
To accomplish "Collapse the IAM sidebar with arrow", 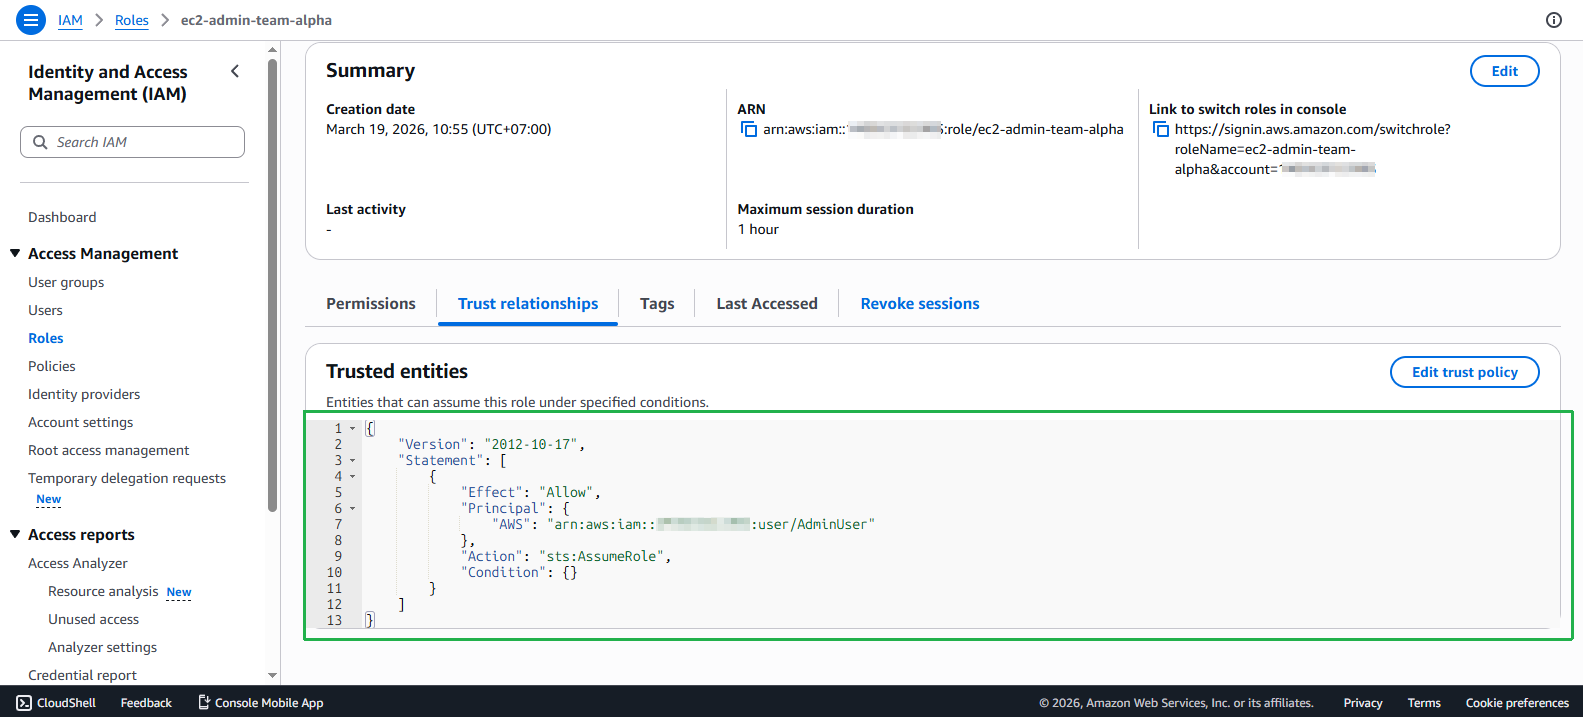I will pyautogui.click(x=235, y=71).
